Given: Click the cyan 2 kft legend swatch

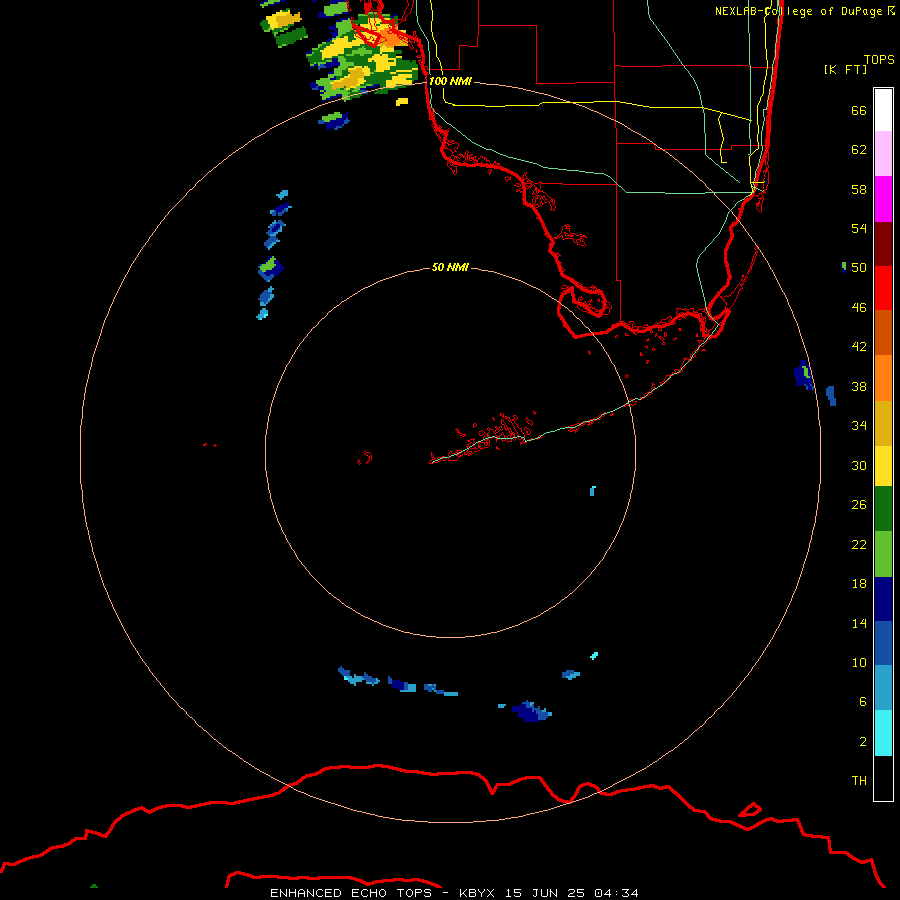Looking at the screenshot, I should click(x=883, y=733).
